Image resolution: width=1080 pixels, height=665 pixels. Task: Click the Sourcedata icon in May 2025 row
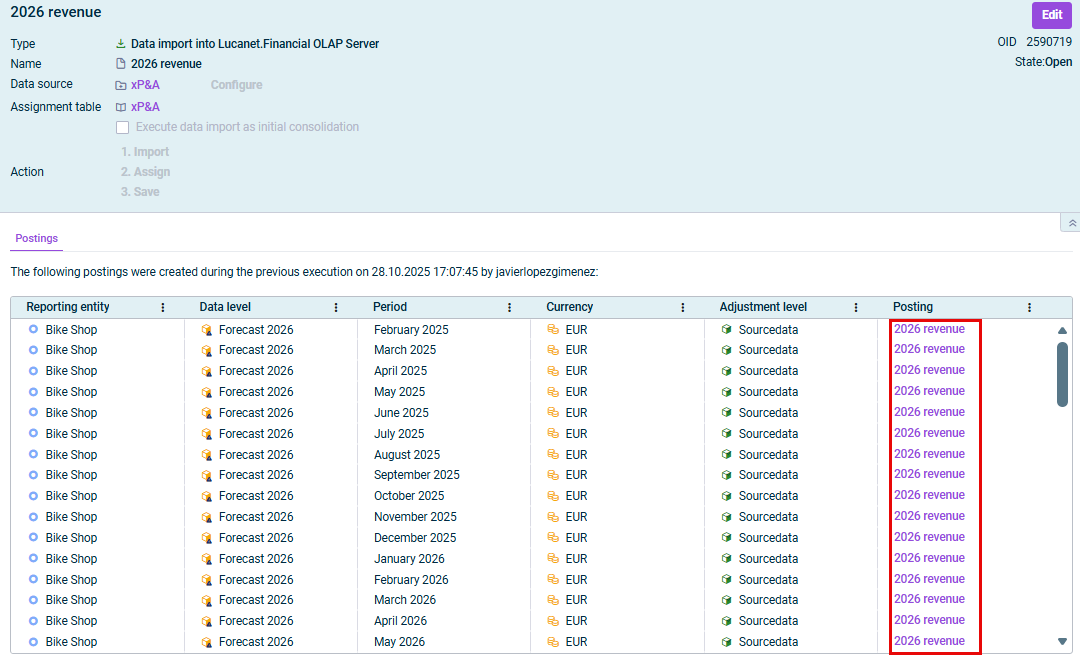tap(726, 391)
